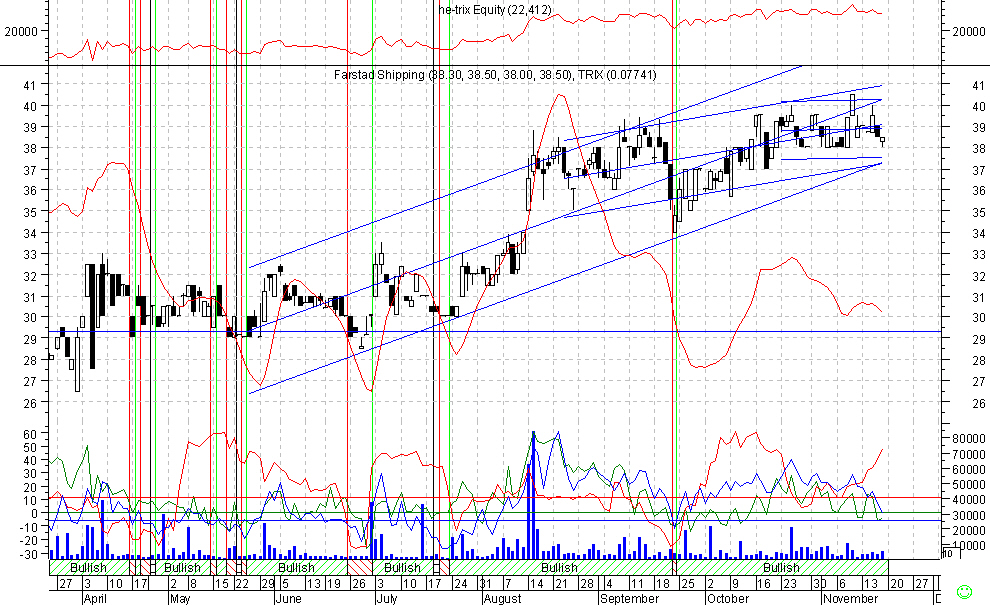Click the 41 price label on left axis
This screenshot has width=990, height=605.
tap(30, 85)
